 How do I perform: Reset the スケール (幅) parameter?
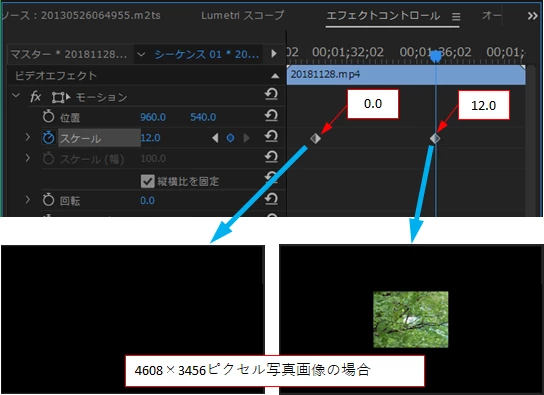point(271,157)
